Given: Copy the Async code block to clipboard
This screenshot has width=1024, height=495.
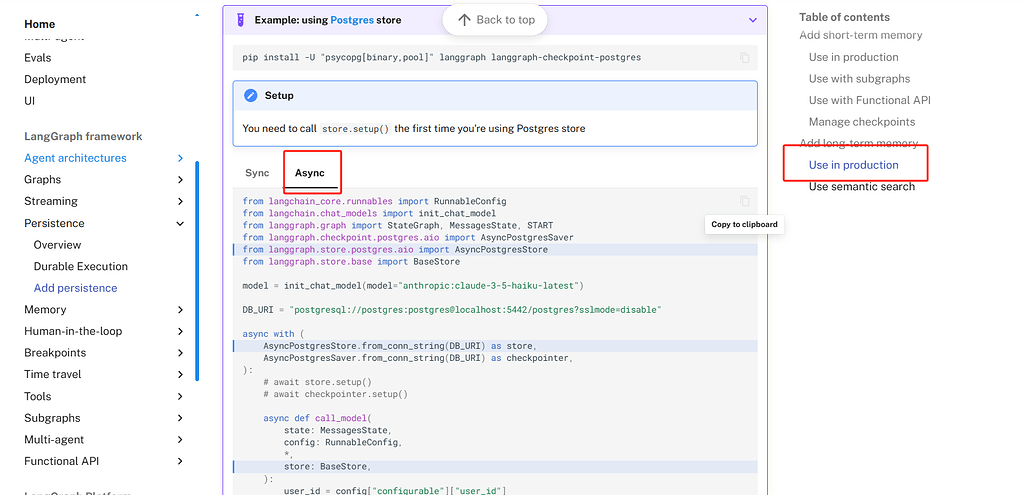Looking at the screenshot, I should pos(744,201).
